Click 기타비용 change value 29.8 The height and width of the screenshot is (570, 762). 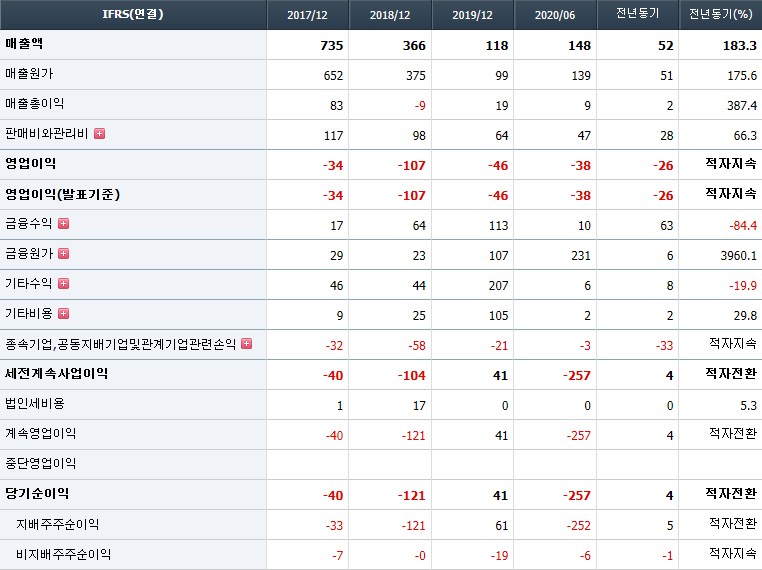[745, 316]
